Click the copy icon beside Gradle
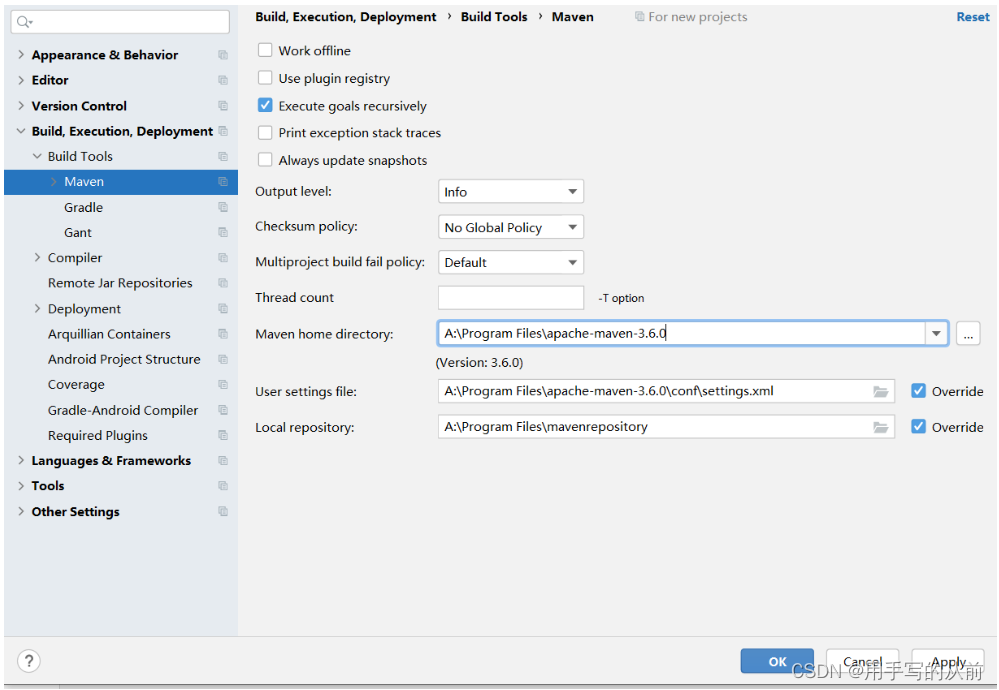The width and height of the screenshot is (999, 690). tap(223, 207)
